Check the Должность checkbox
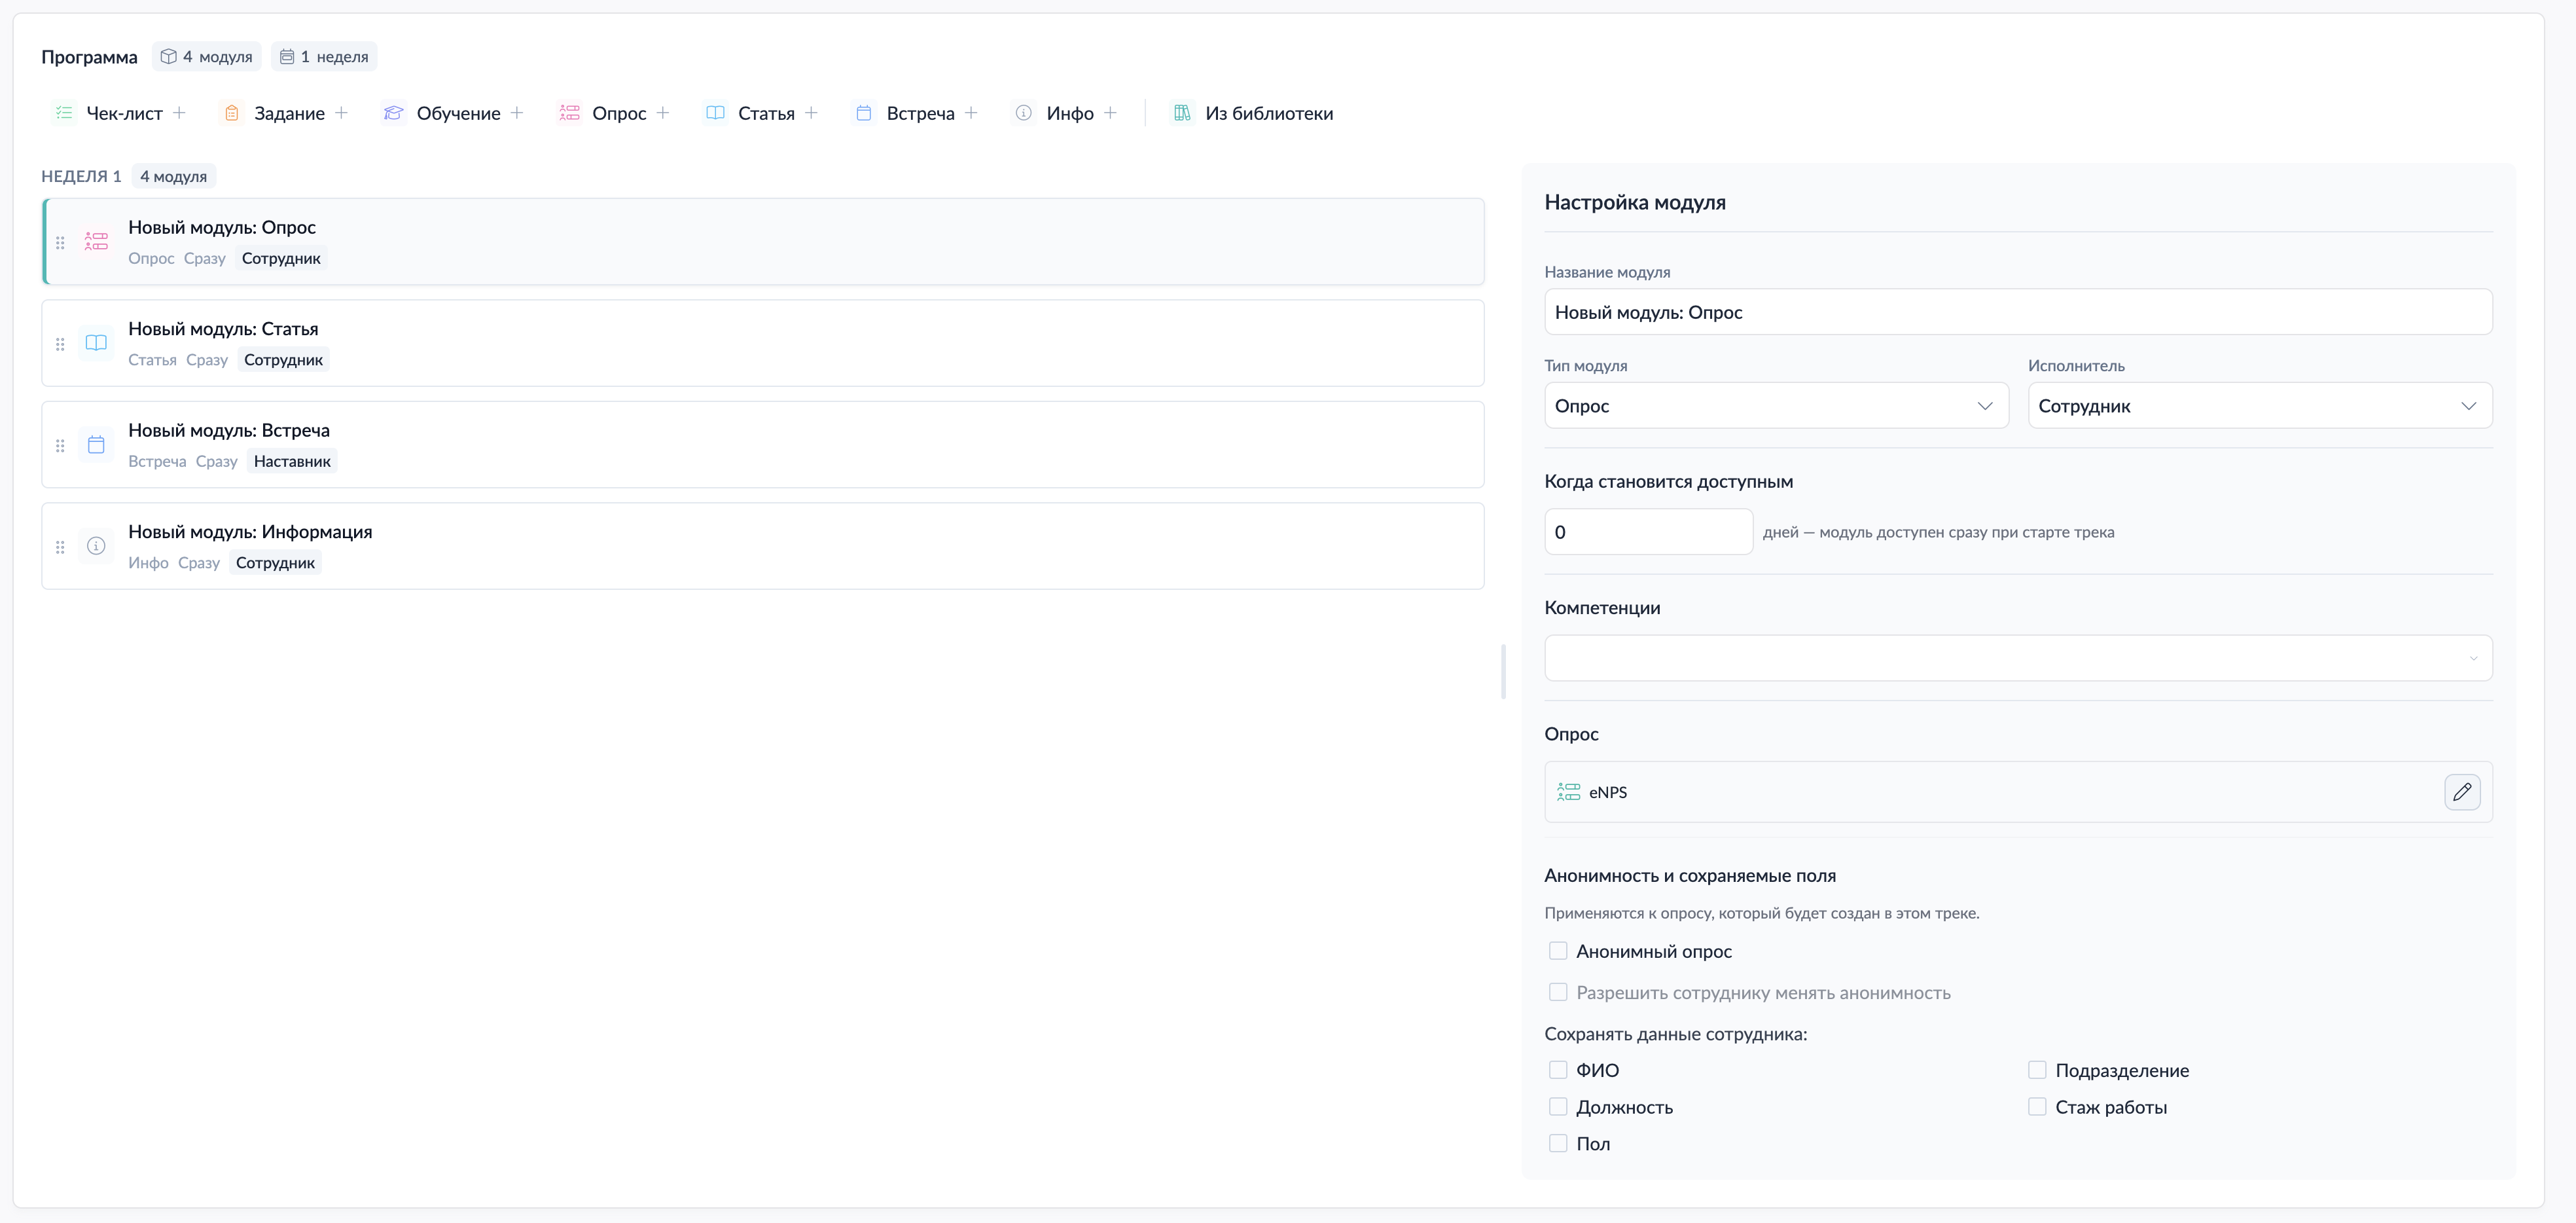This screenshot has width=2576, height=1223. pos(1558,1106)
